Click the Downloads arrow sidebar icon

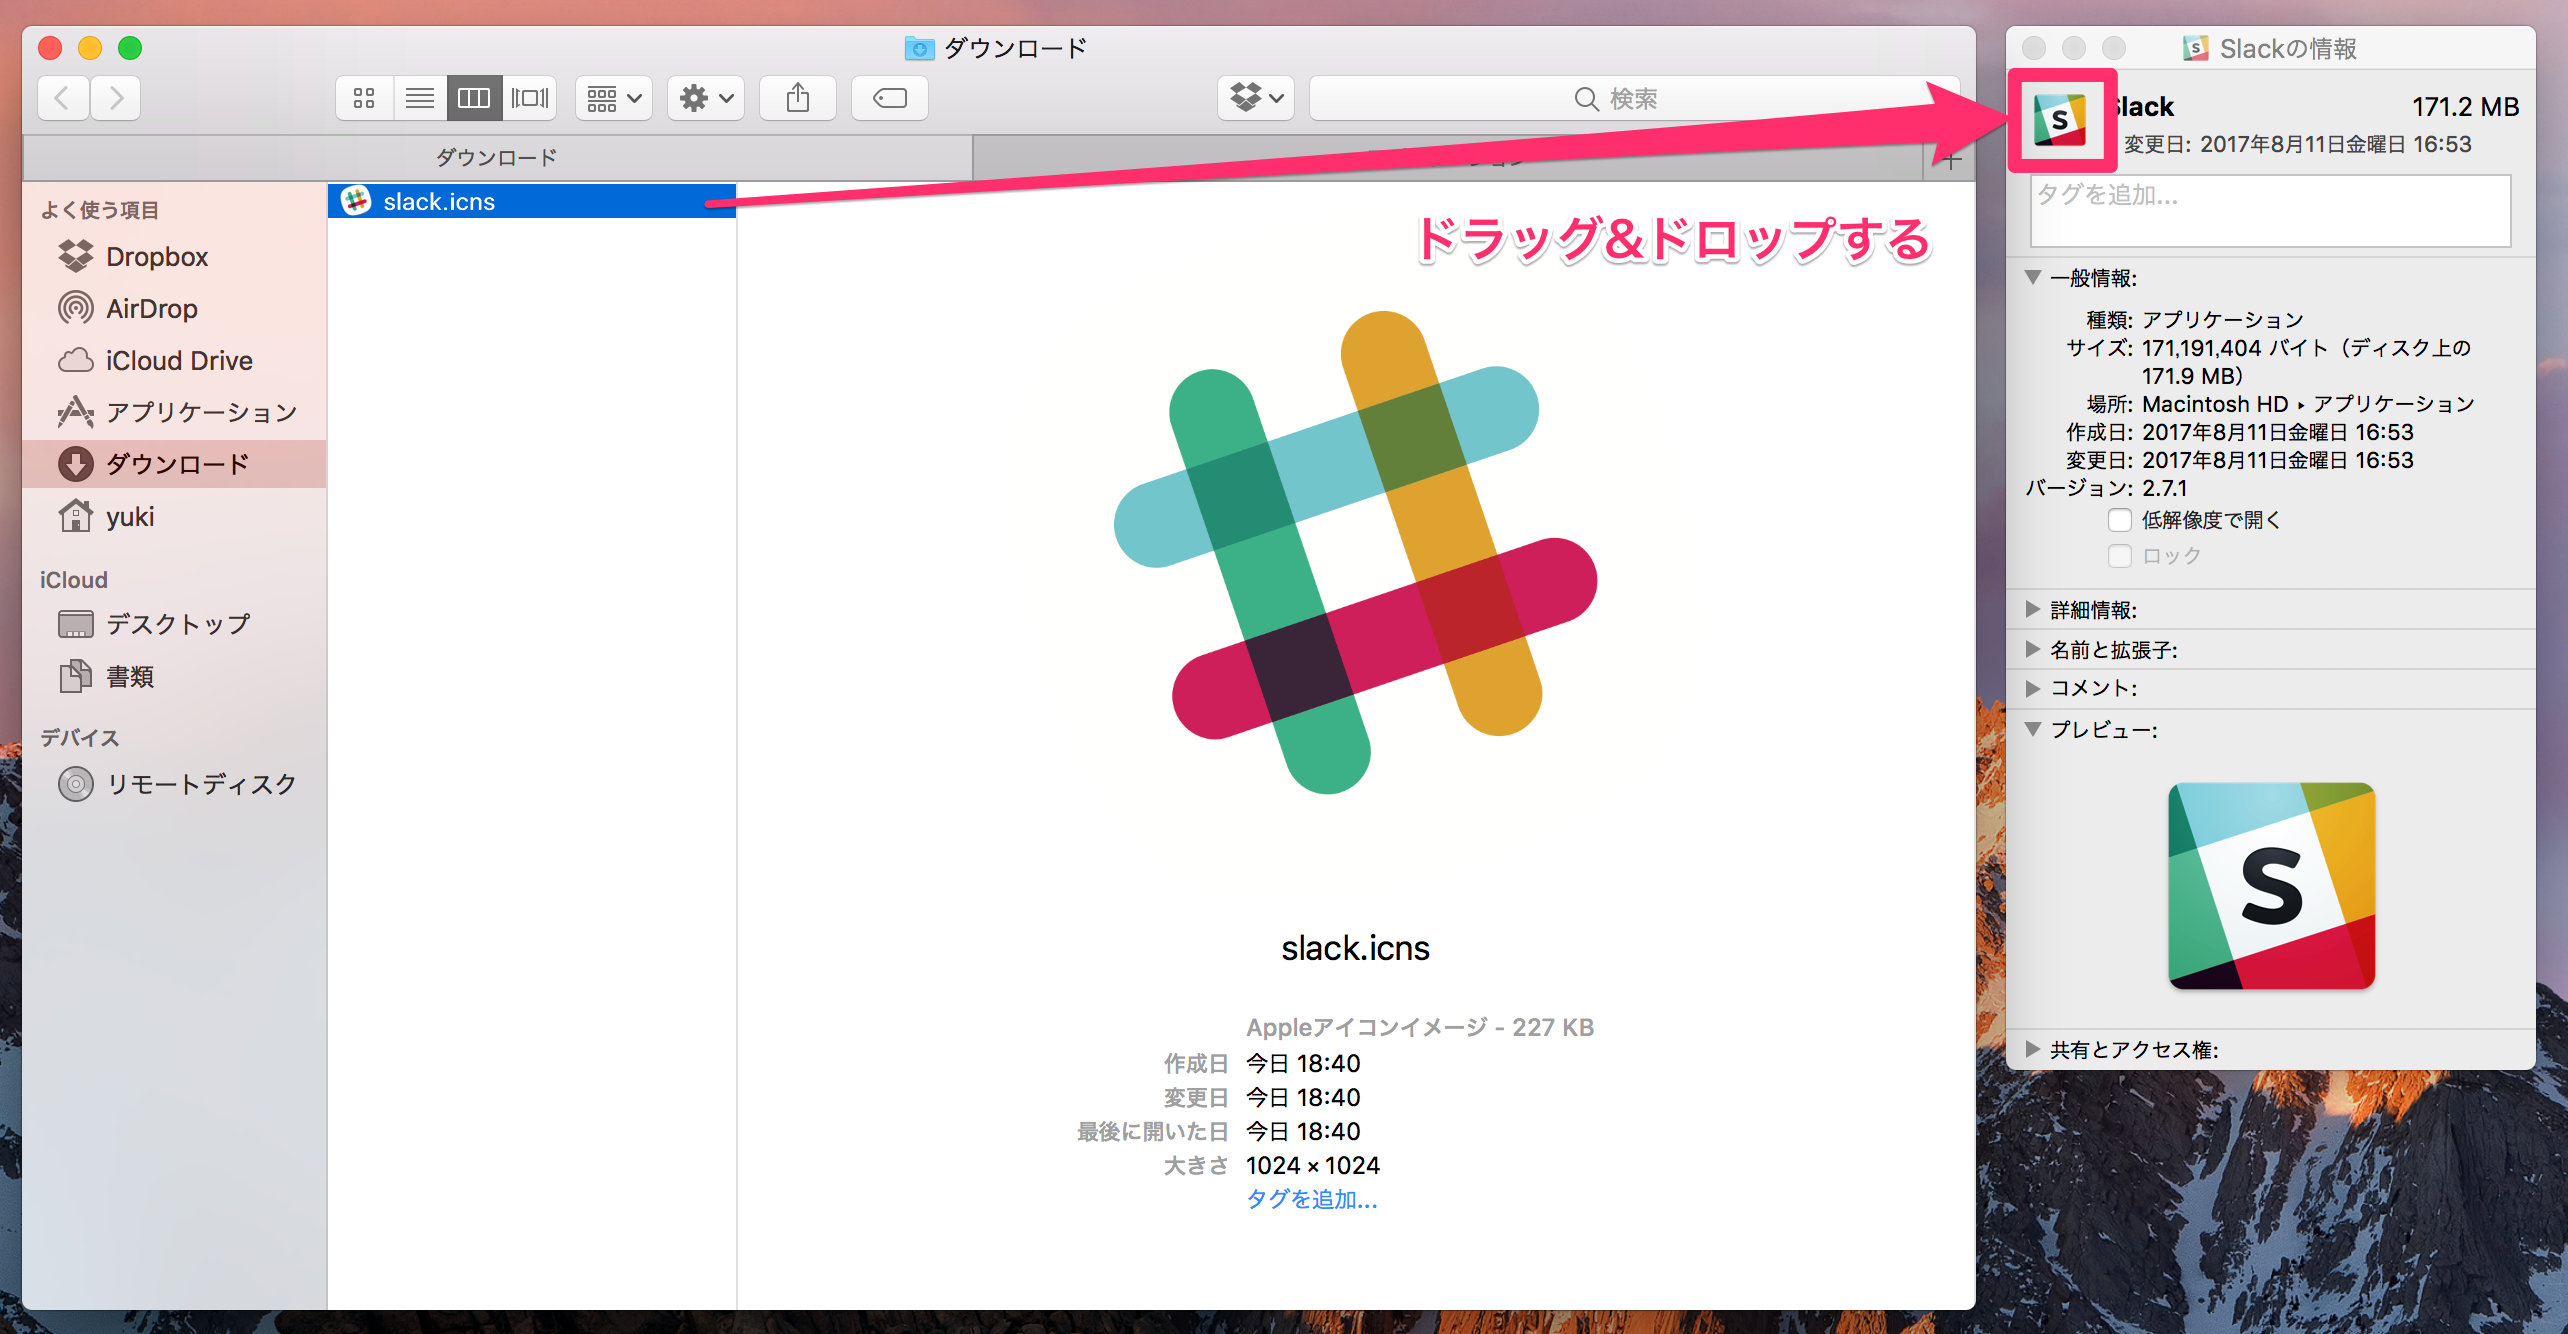[x=76, y=464]
